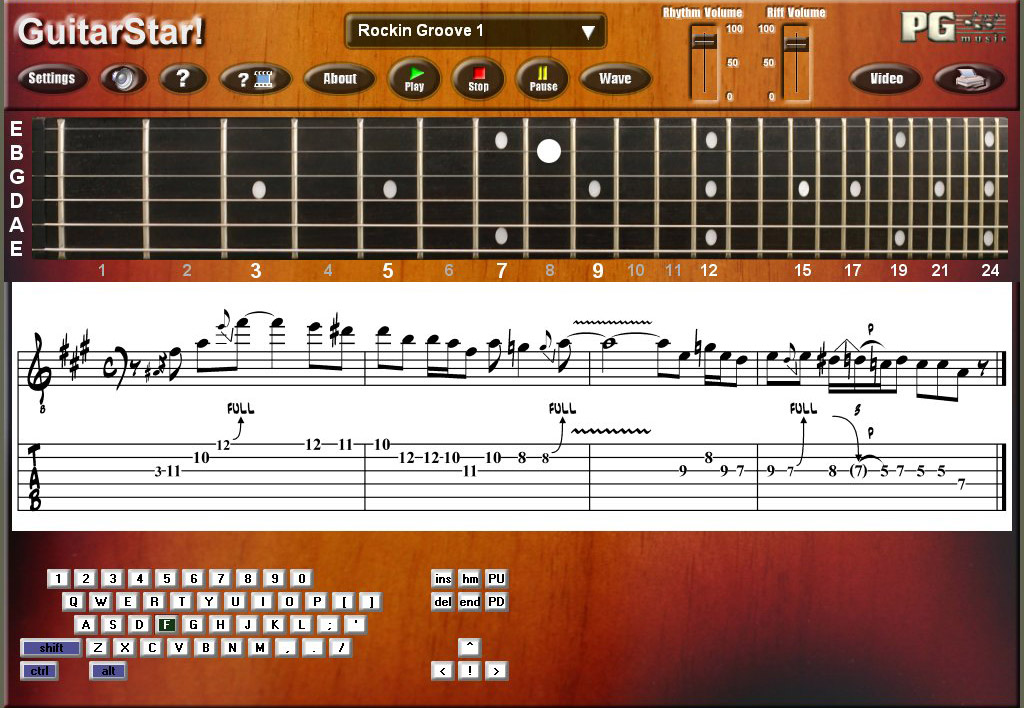
Task: Click the number 8 key
Action: (x=248, y=579)
